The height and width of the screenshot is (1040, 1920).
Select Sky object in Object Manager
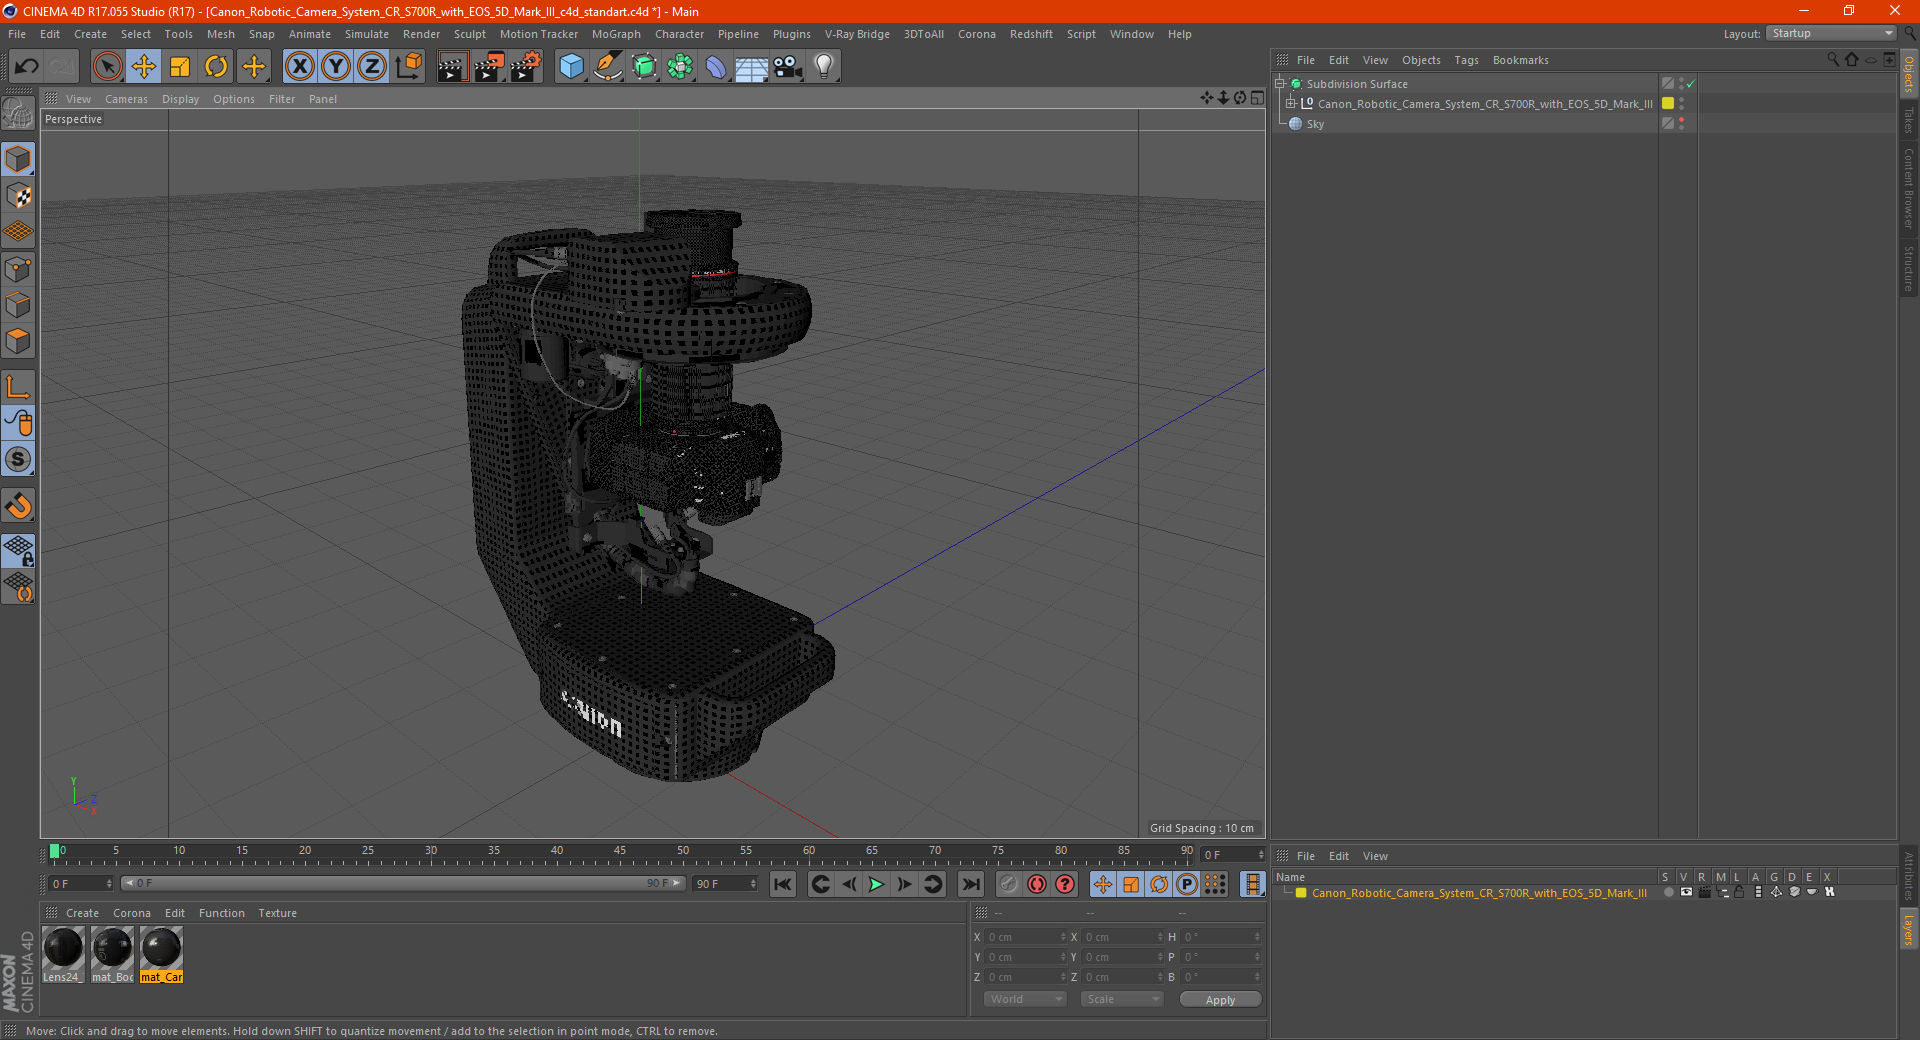pos(1315,124)
